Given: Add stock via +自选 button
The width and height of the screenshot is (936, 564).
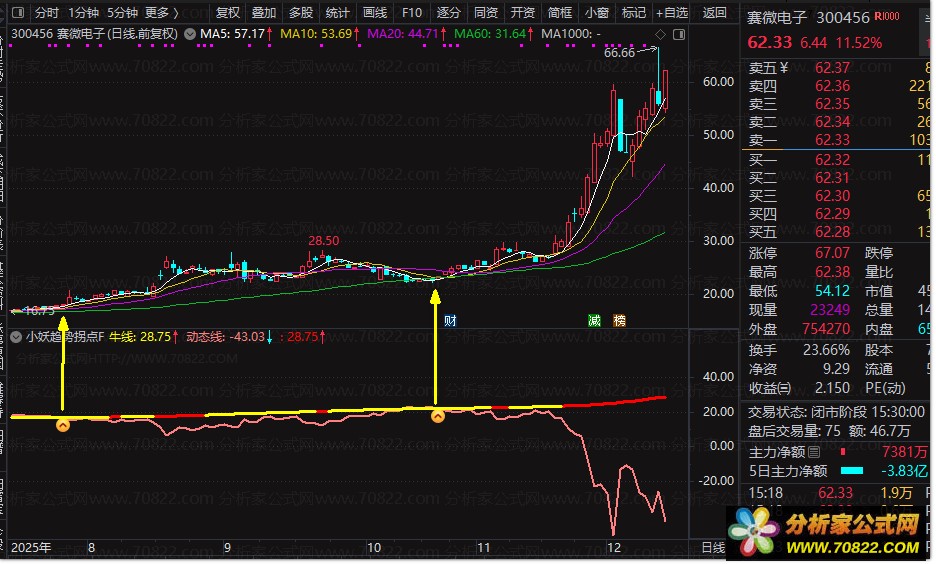Looking at the screenshot, I should click(672, 12).
